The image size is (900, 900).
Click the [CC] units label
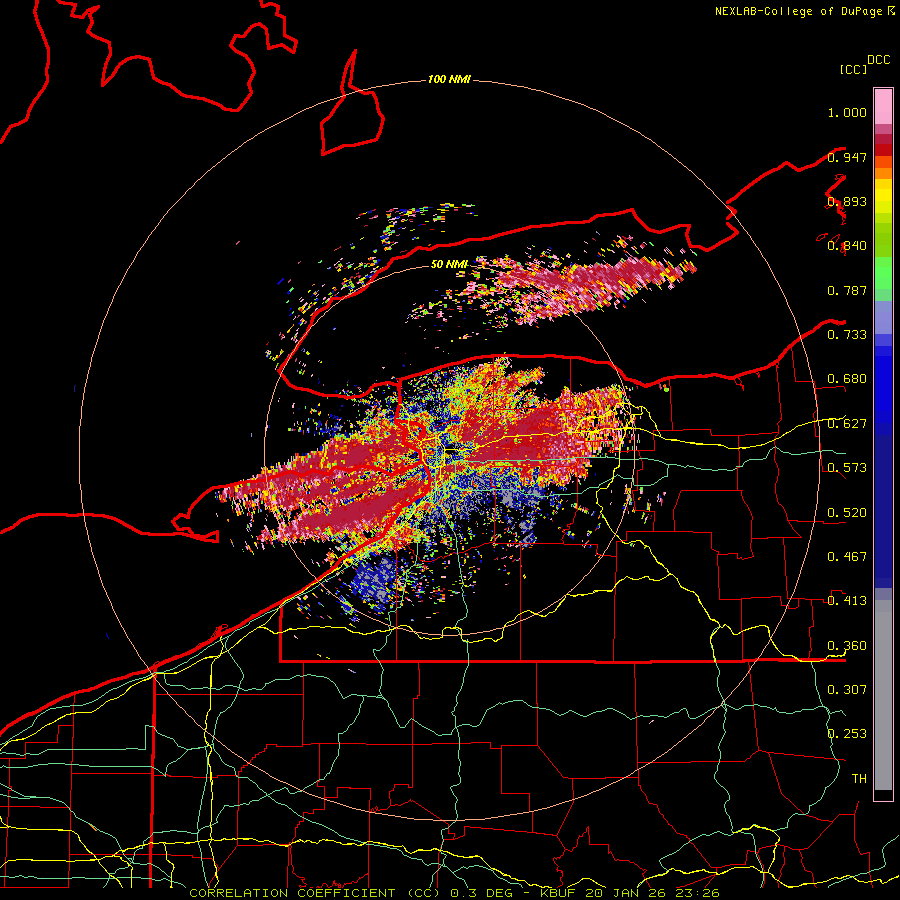click(853, 69)
